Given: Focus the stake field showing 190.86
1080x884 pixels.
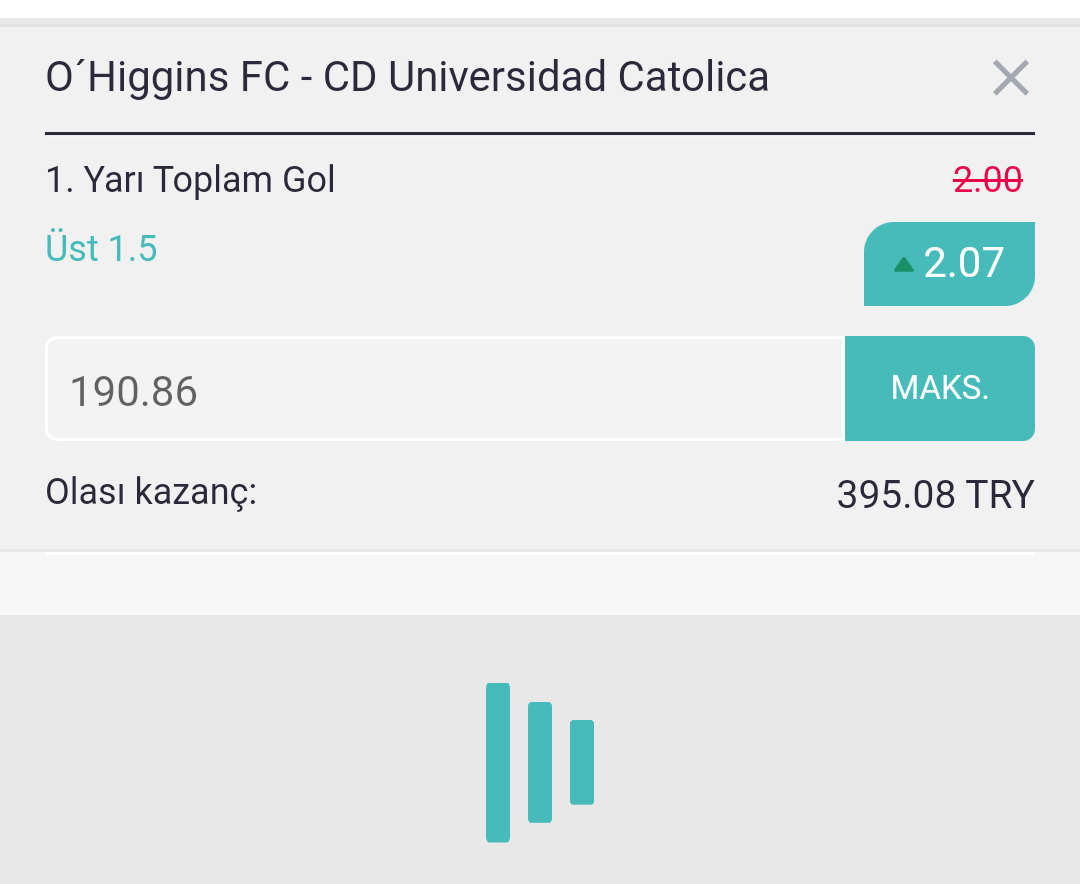Looking at the screenshot, I should [445, 389].
